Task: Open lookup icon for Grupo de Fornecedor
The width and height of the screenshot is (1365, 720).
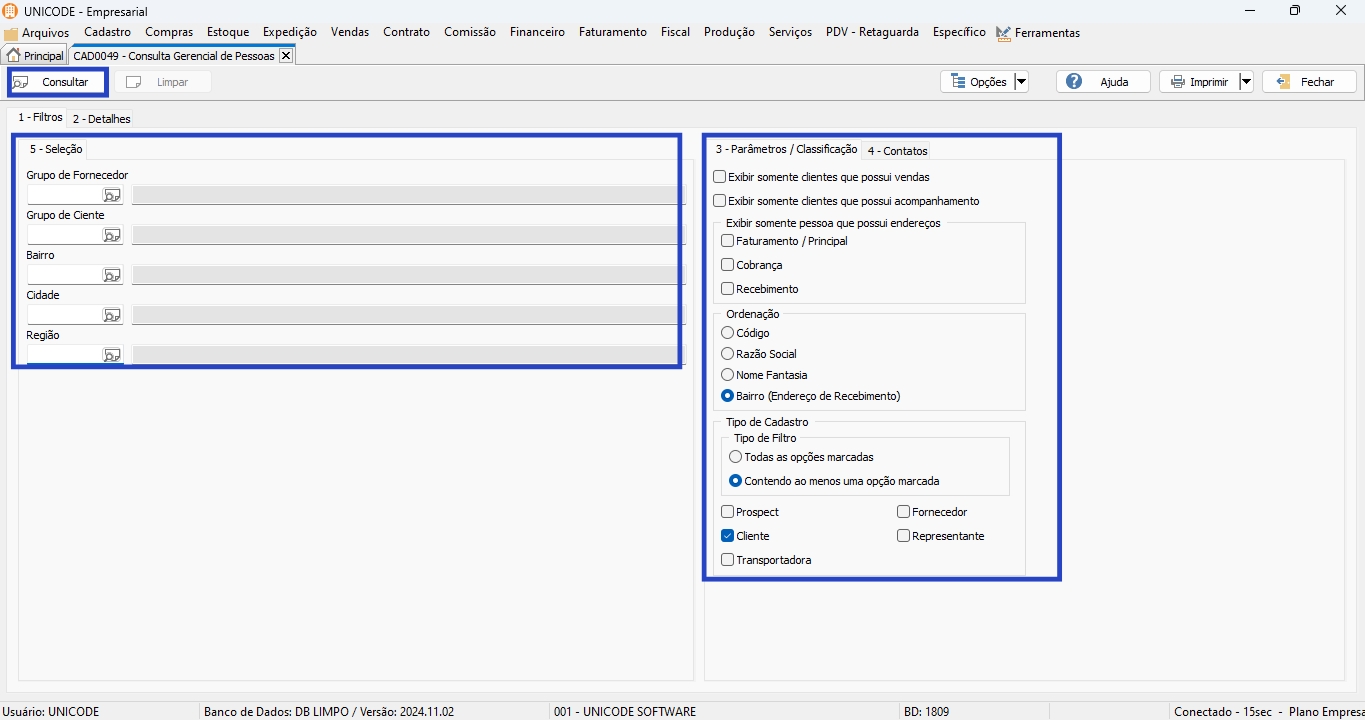Action: [x=112, y=195]
